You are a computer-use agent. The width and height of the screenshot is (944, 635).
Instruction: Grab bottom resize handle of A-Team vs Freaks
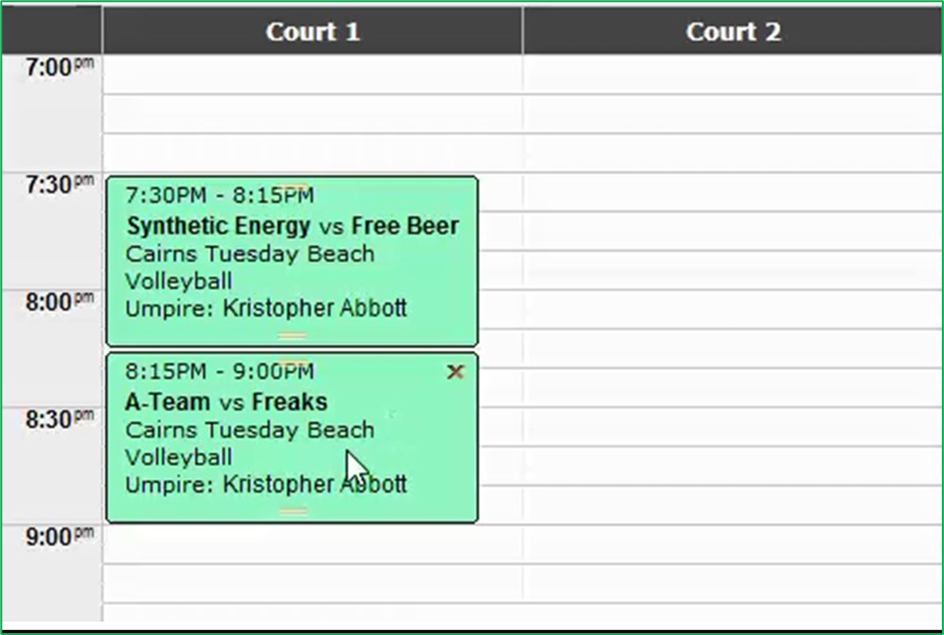(x=293, y=511)
